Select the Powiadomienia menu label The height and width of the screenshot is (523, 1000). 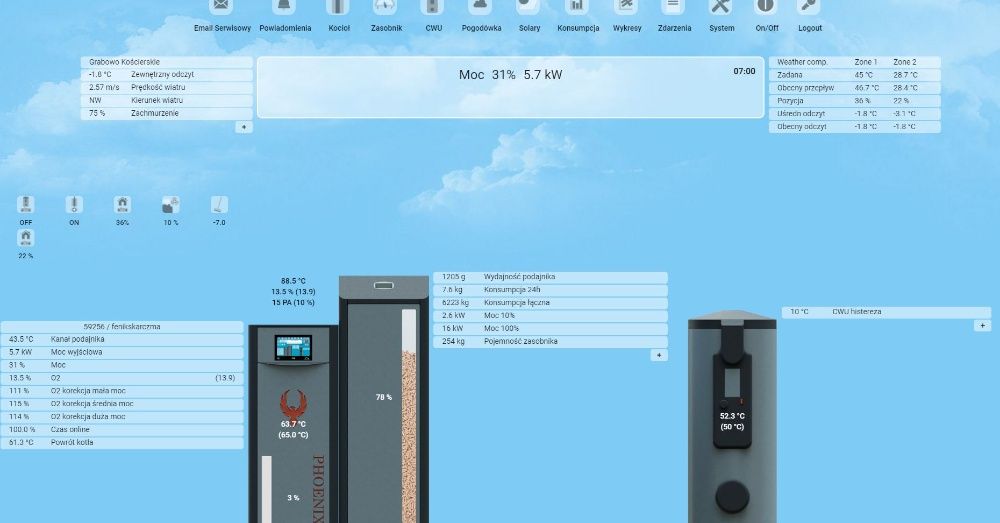pyautogui.click(x=285, y=28)
